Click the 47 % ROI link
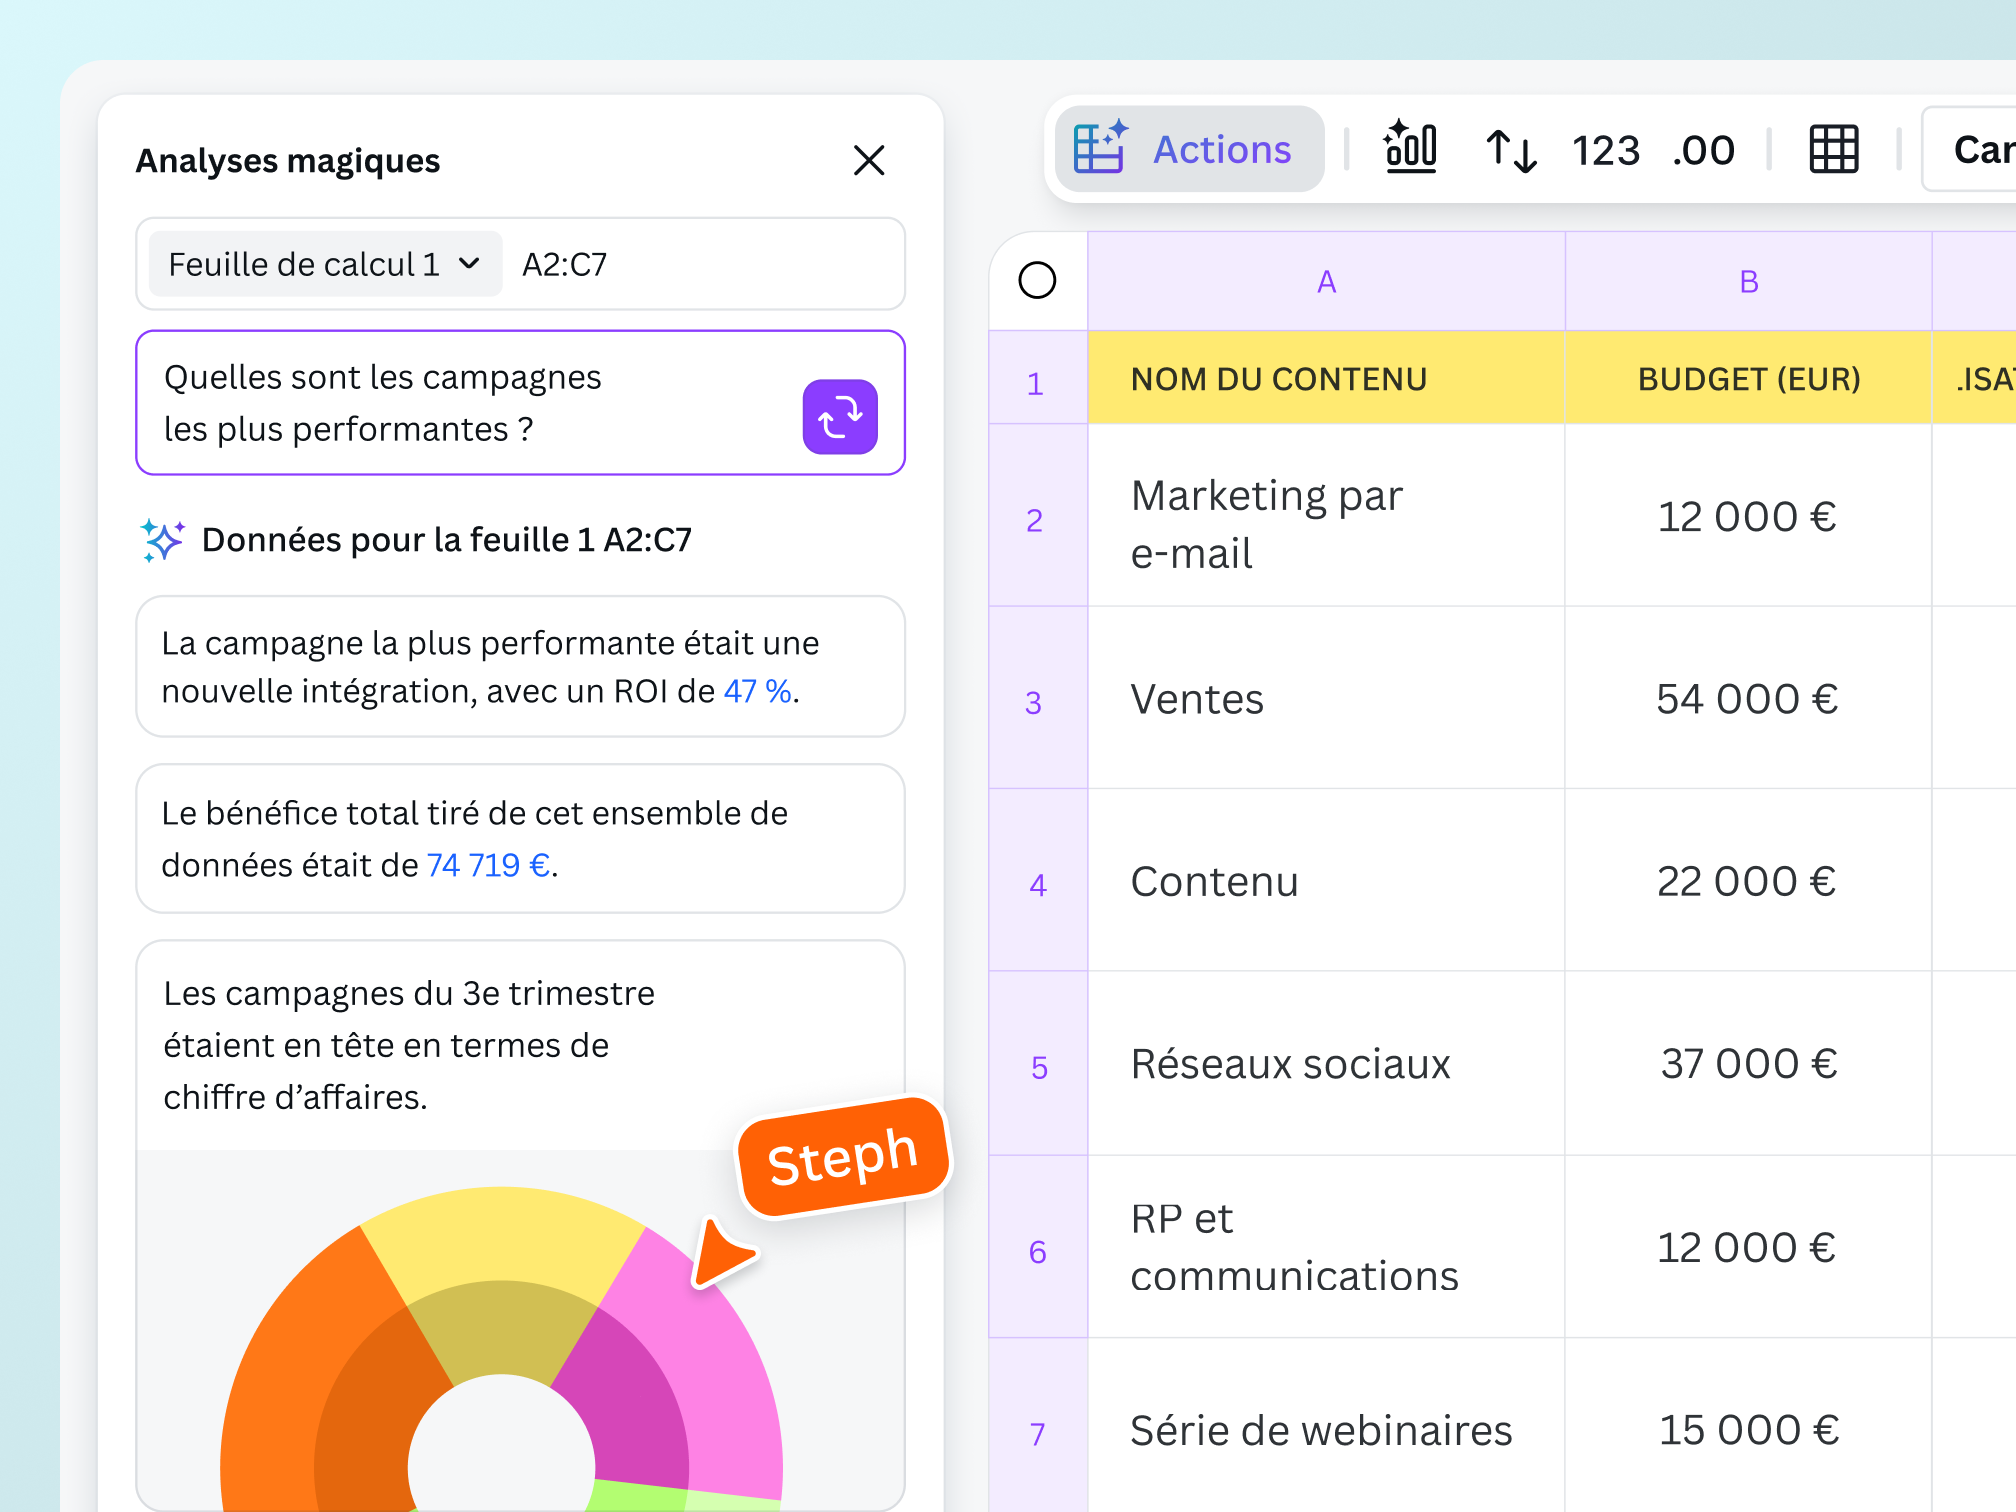2016x1512 pixels. (757, 691)
